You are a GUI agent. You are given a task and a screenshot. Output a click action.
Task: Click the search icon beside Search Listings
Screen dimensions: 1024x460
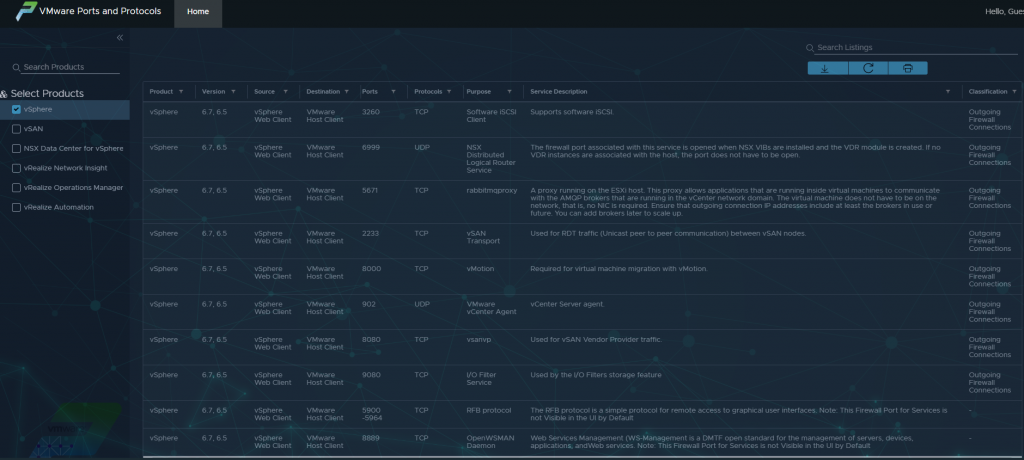pos(810,48)
